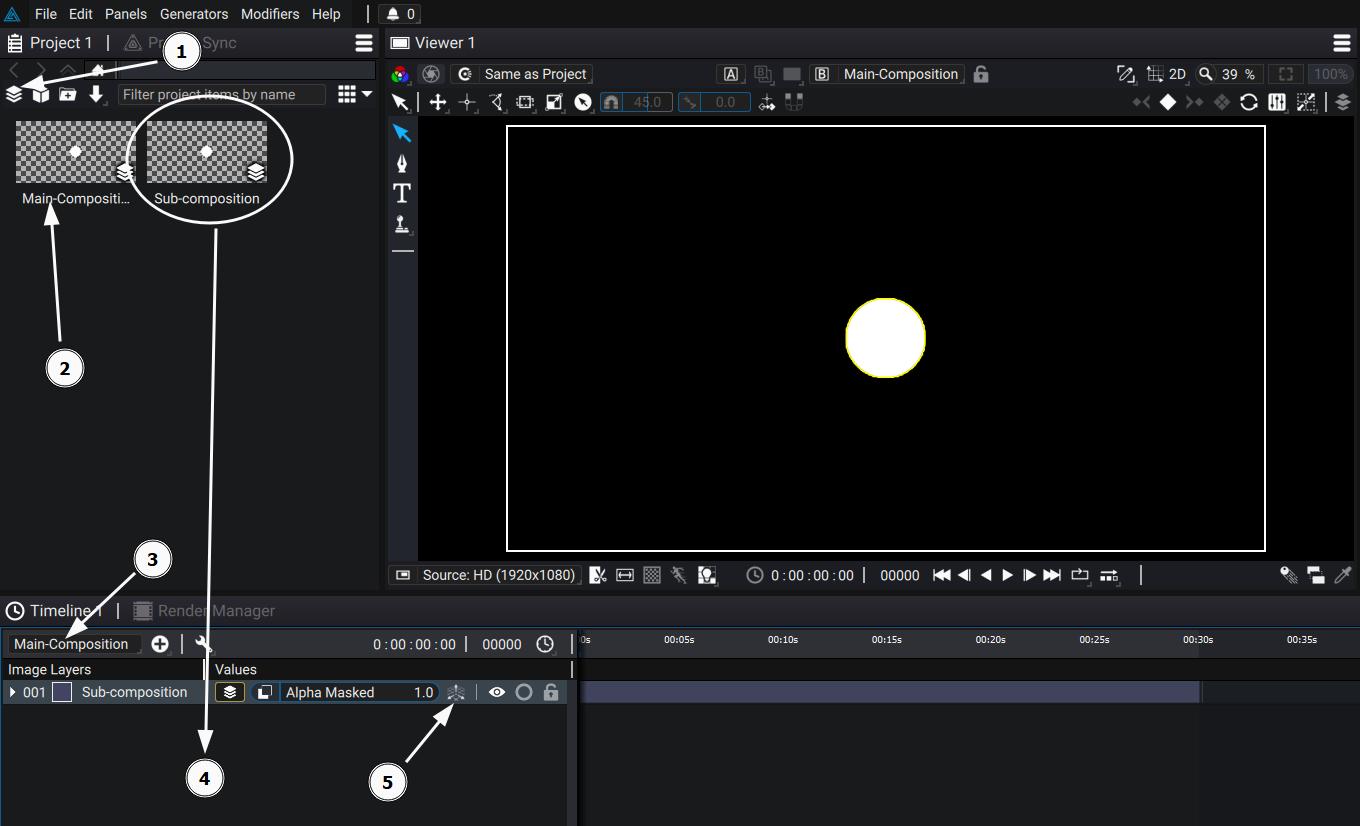The height and width of the screenshot is (826, 1360).
Task: Select the Main-Composition thumbnail in Project
Action: 75,152
